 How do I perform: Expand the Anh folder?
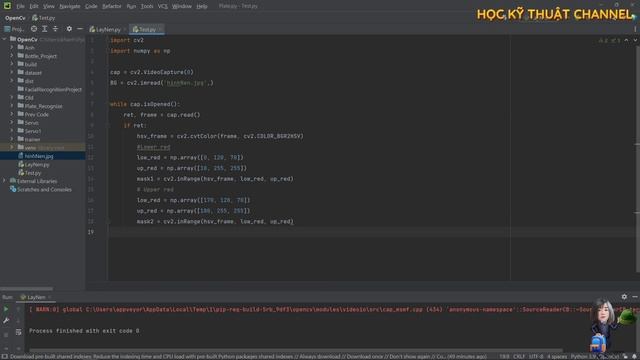pyautogui.click(x=12, y=47)
